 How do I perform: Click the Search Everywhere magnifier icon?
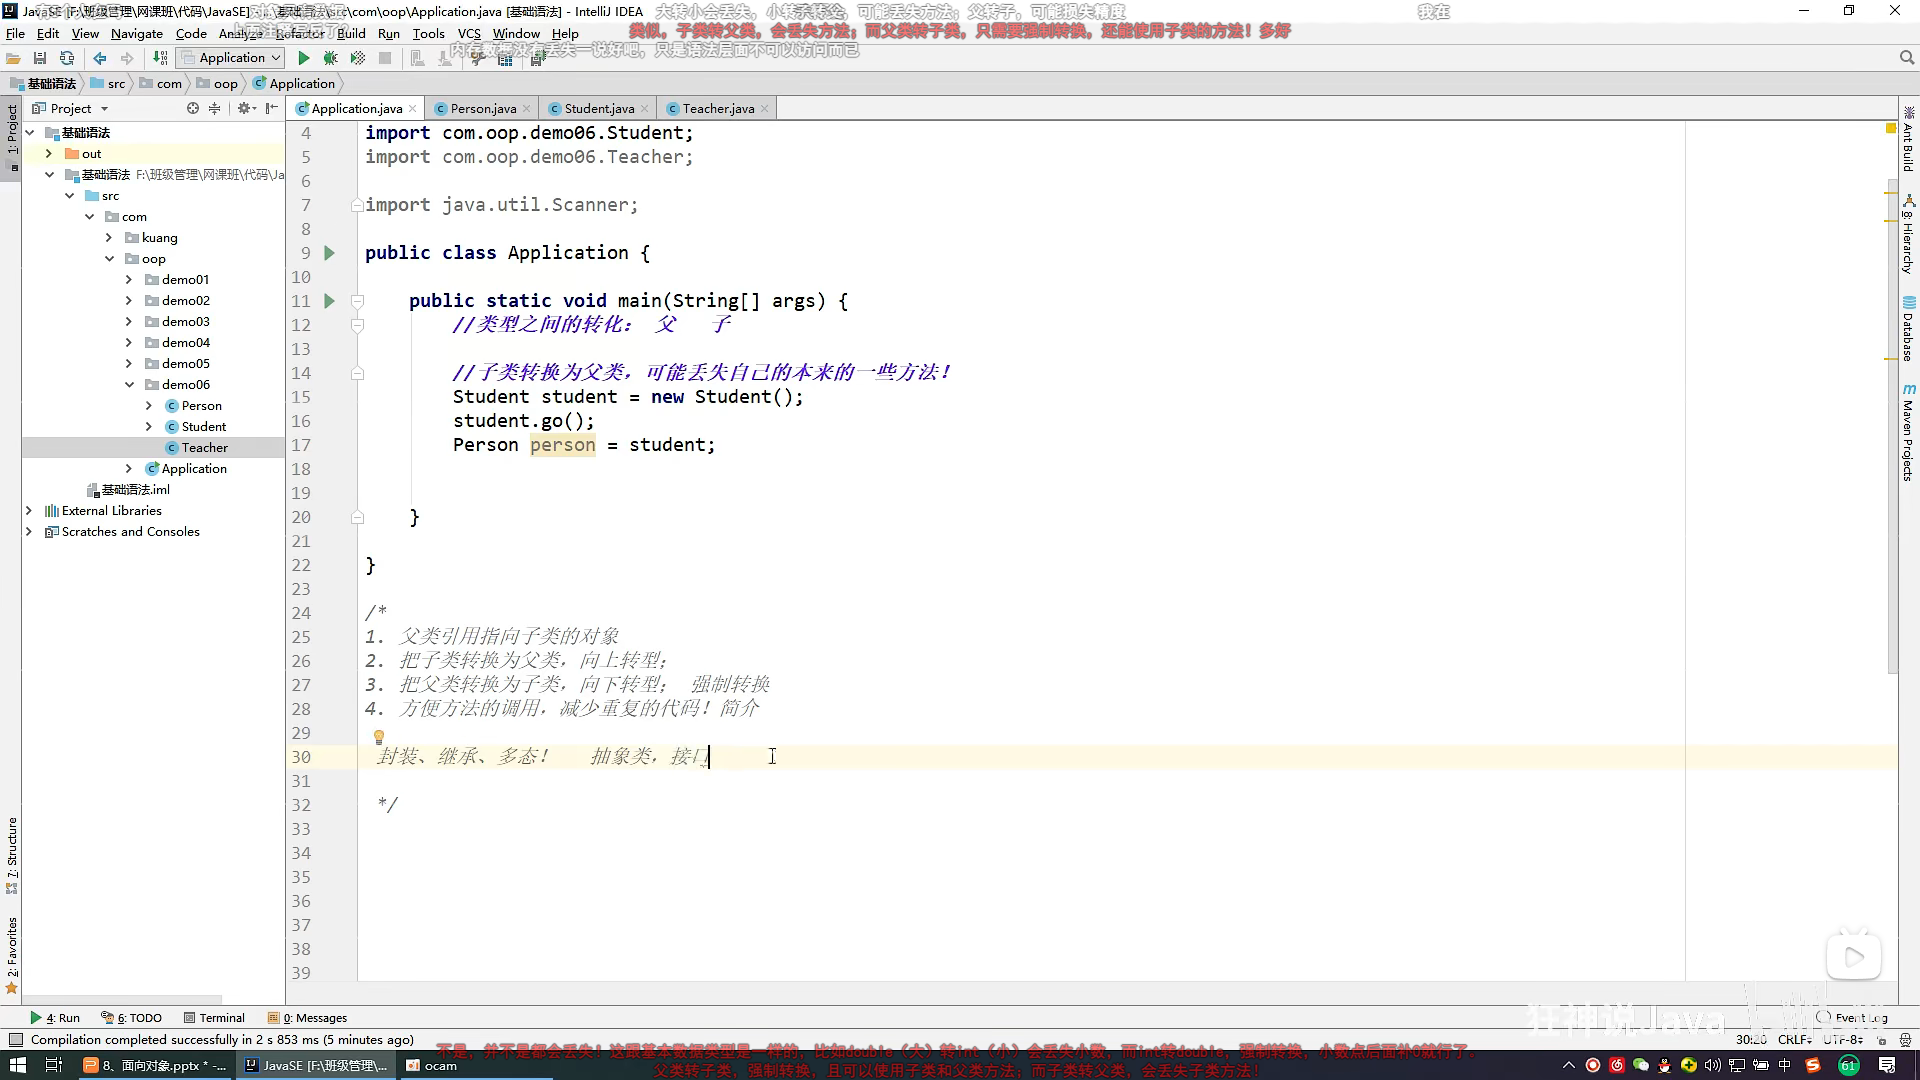click(x=1906, y=58)
